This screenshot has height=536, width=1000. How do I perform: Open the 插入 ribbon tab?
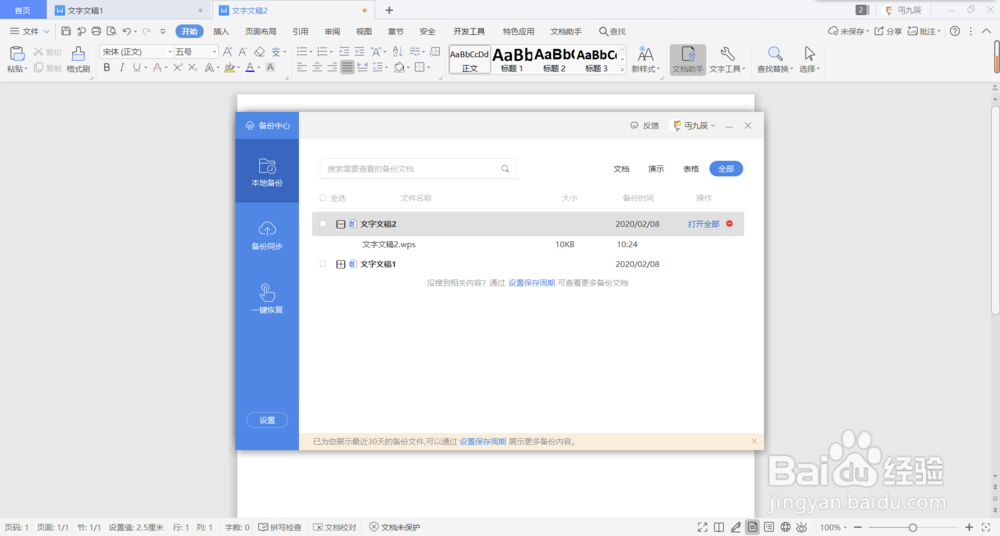221,31
